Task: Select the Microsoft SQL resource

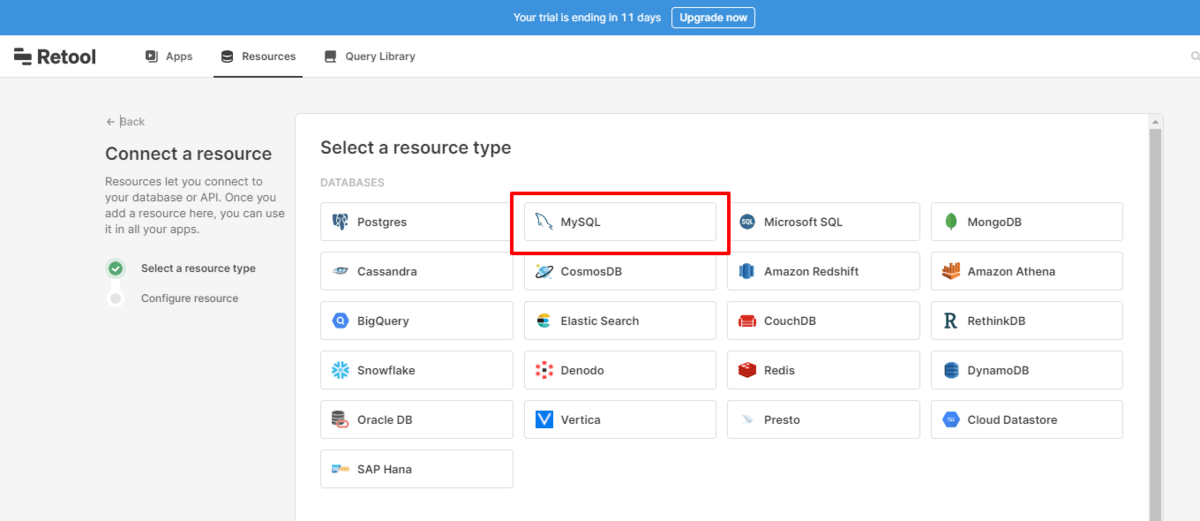Action: point(823,222)
